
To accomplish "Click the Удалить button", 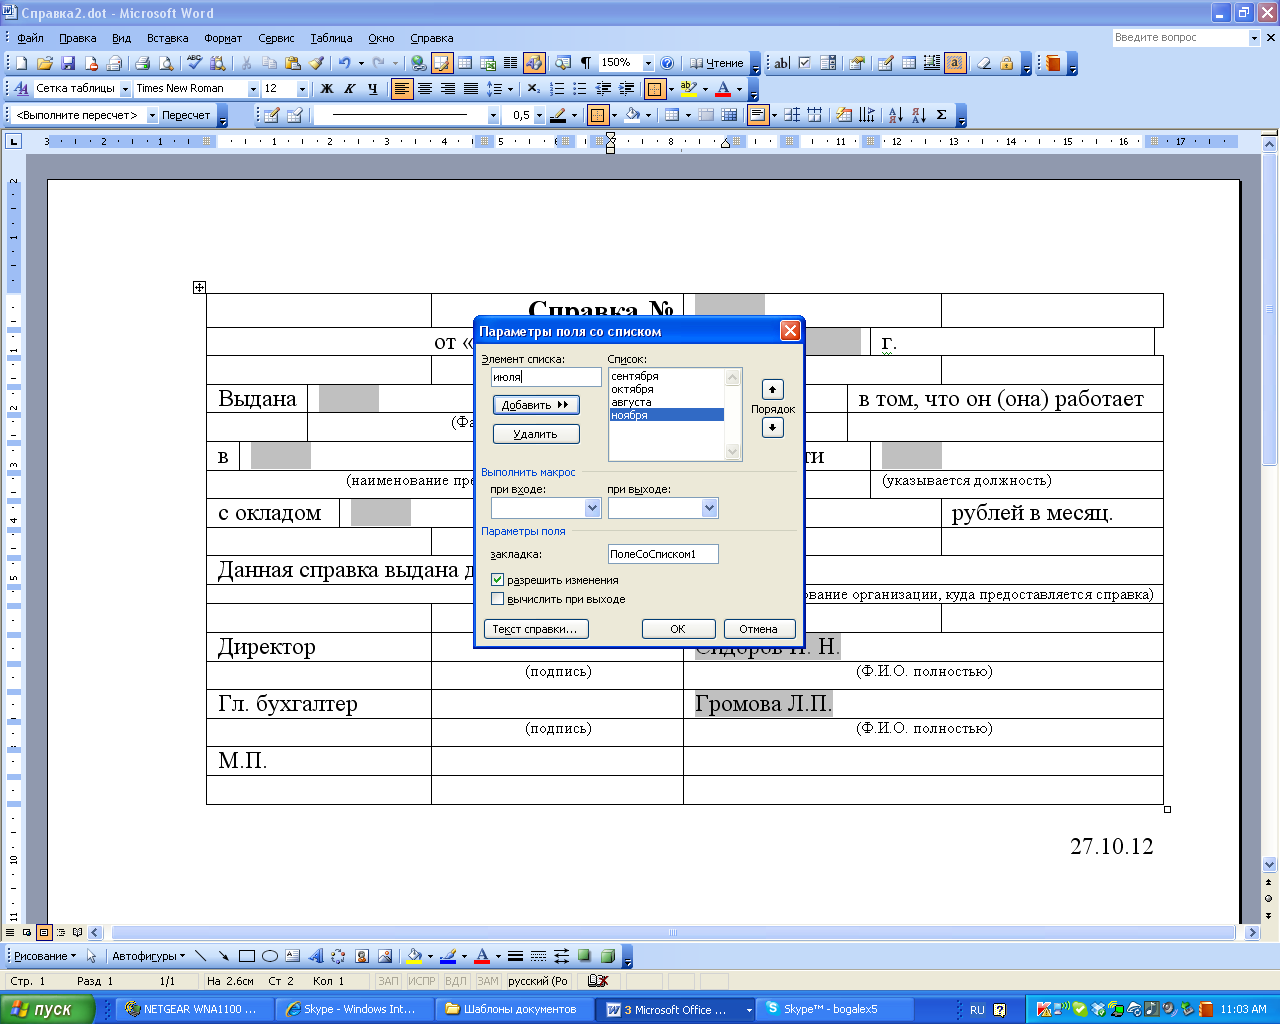I will [x=536, y=434].
